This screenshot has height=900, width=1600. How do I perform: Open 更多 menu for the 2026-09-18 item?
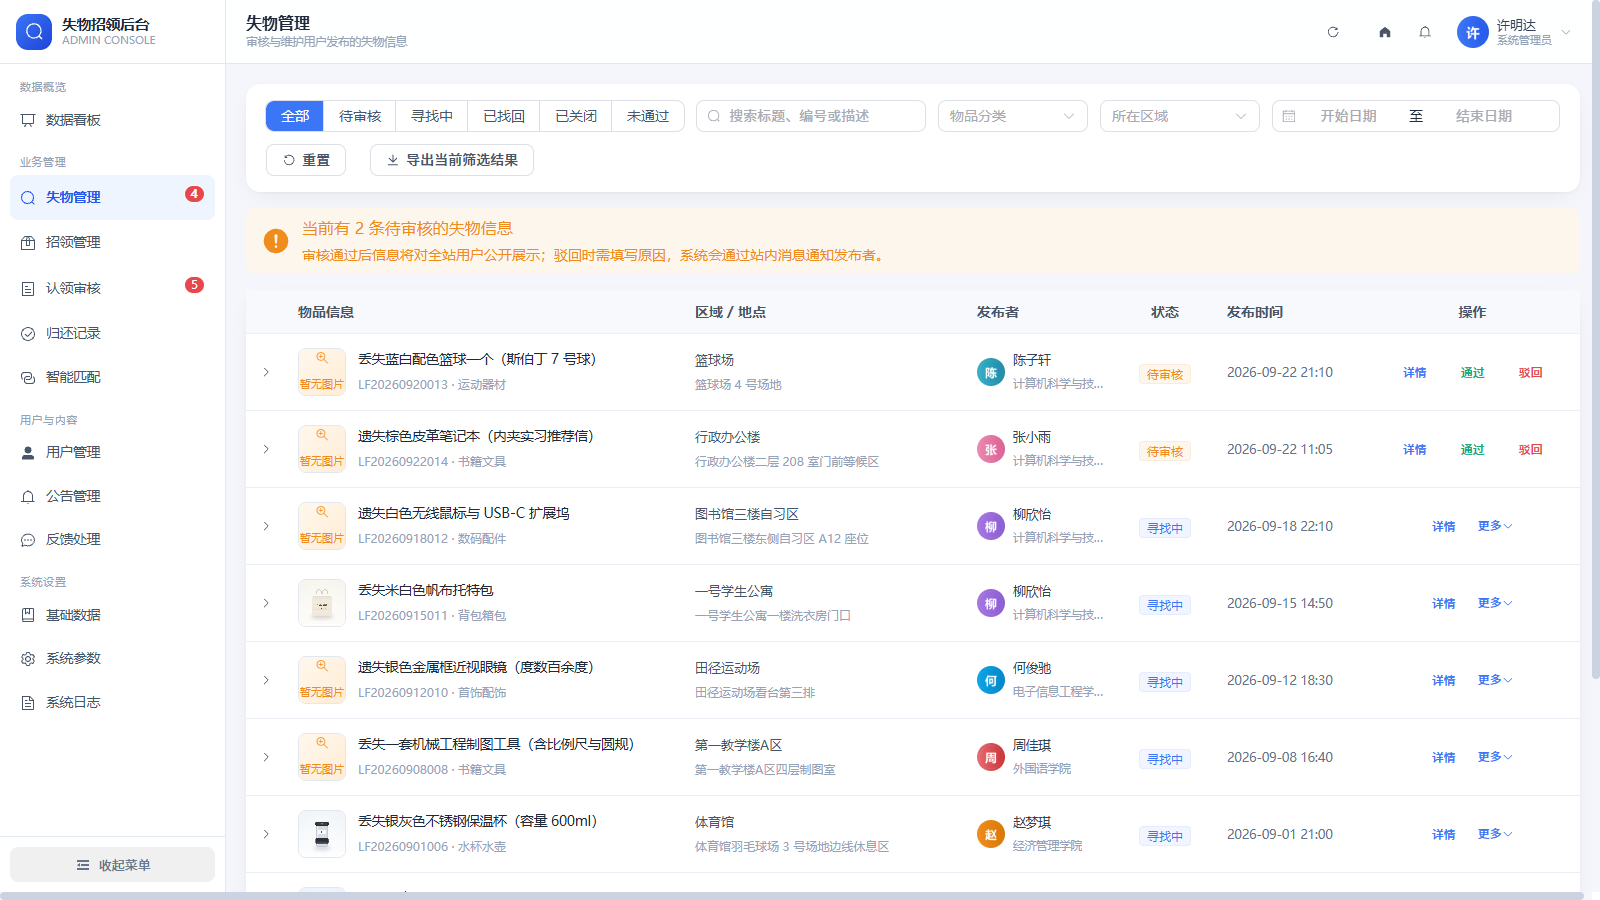(1495, 526)
